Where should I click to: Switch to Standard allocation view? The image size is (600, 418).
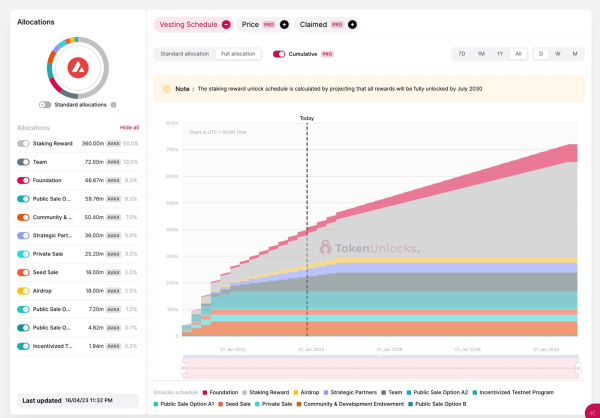pos(185,53)
